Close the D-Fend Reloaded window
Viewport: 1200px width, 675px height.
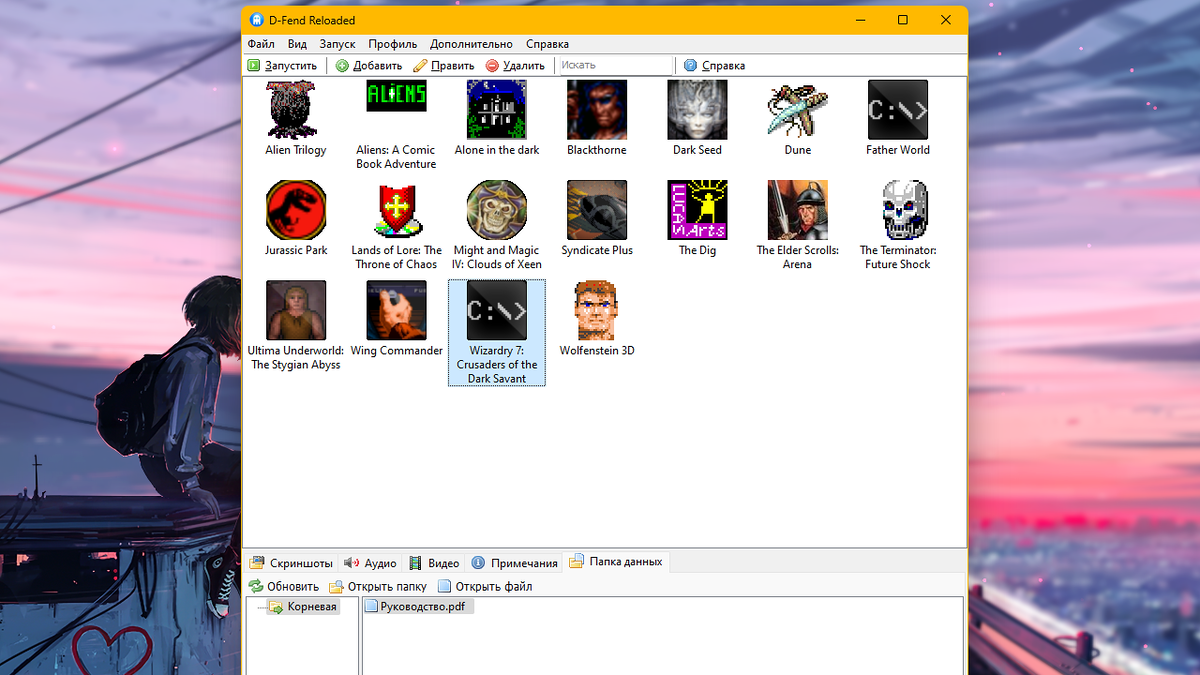[x=946, y=20]
